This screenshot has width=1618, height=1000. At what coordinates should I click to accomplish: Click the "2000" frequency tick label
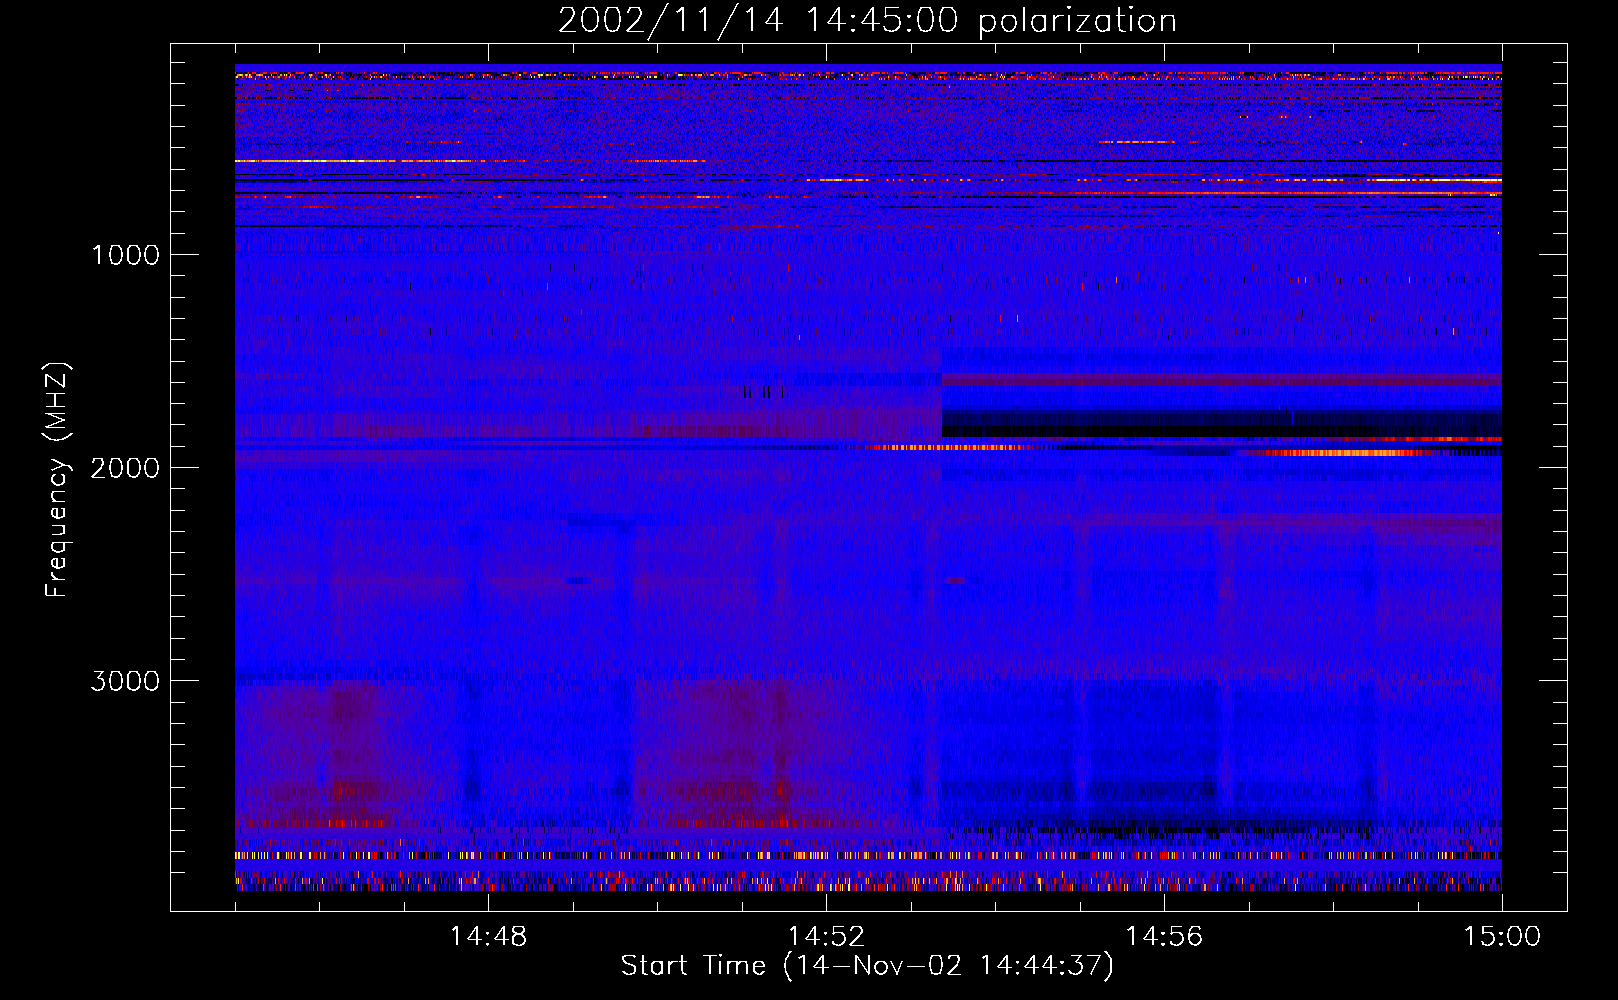pos(125,467)
